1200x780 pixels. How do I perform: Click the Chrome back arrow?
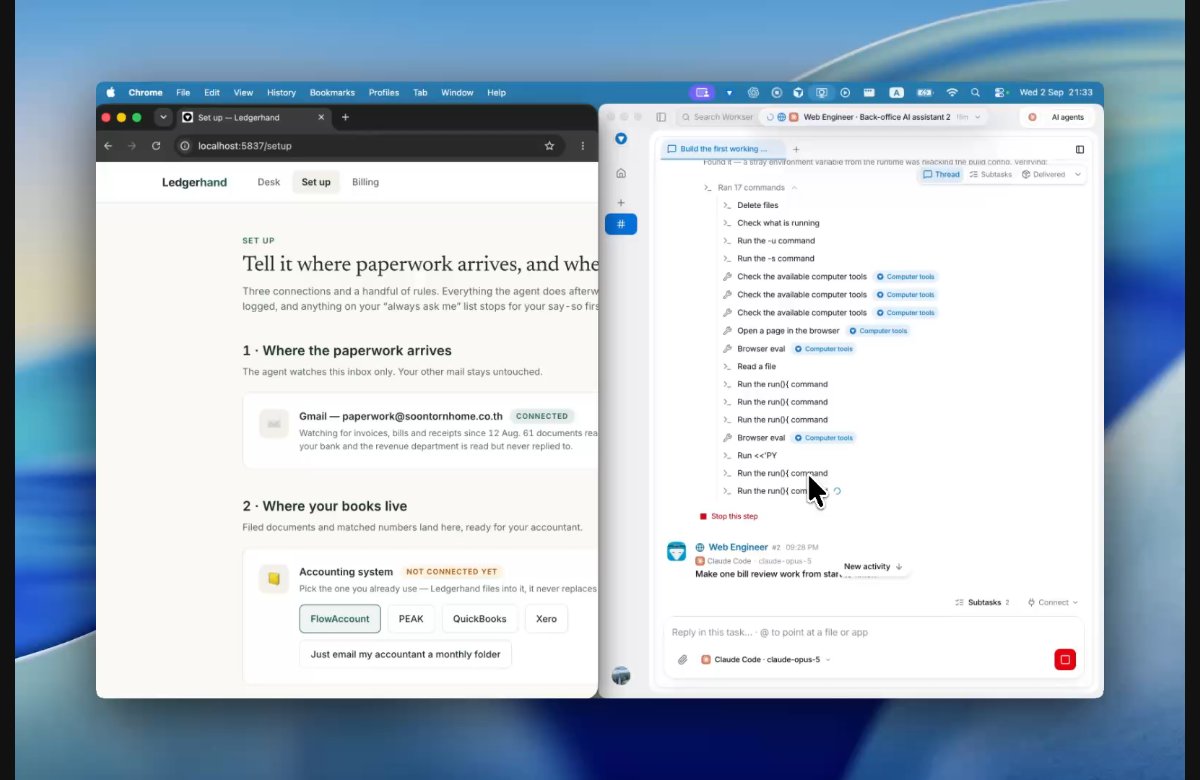(109, 146)
